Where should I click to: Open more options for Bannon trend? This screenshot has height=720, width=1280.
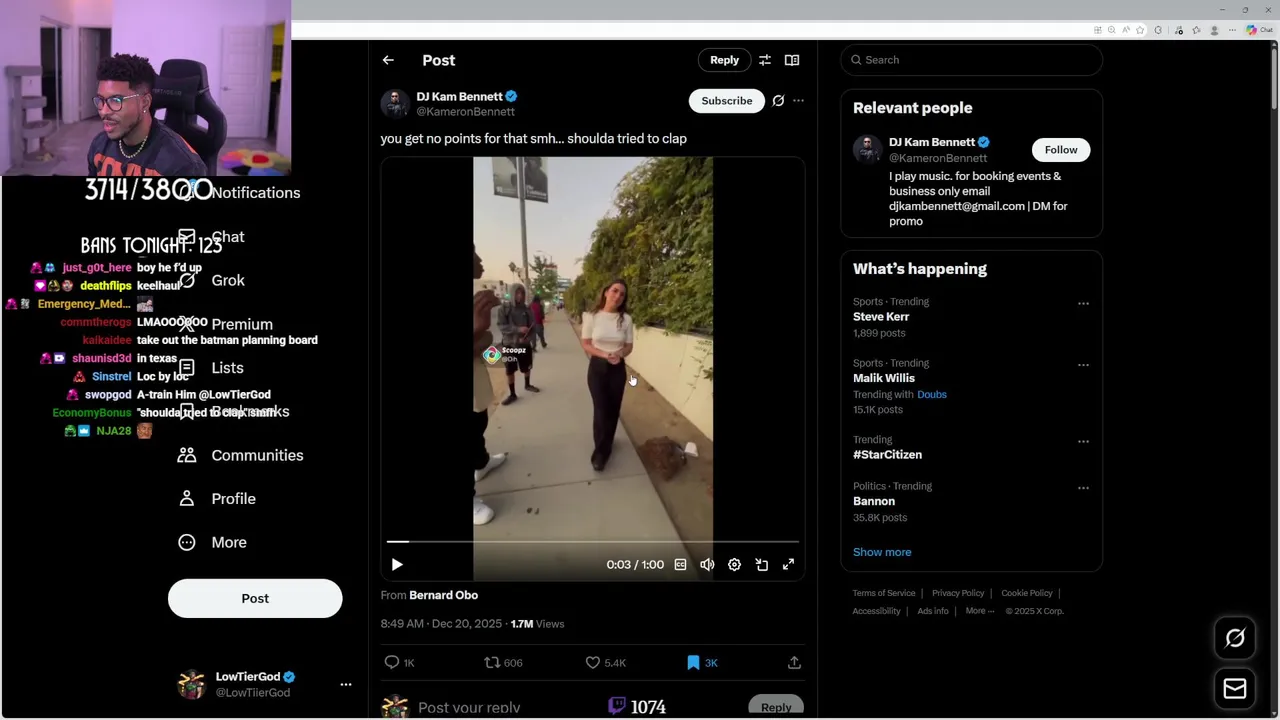[x=1083, y=488]
